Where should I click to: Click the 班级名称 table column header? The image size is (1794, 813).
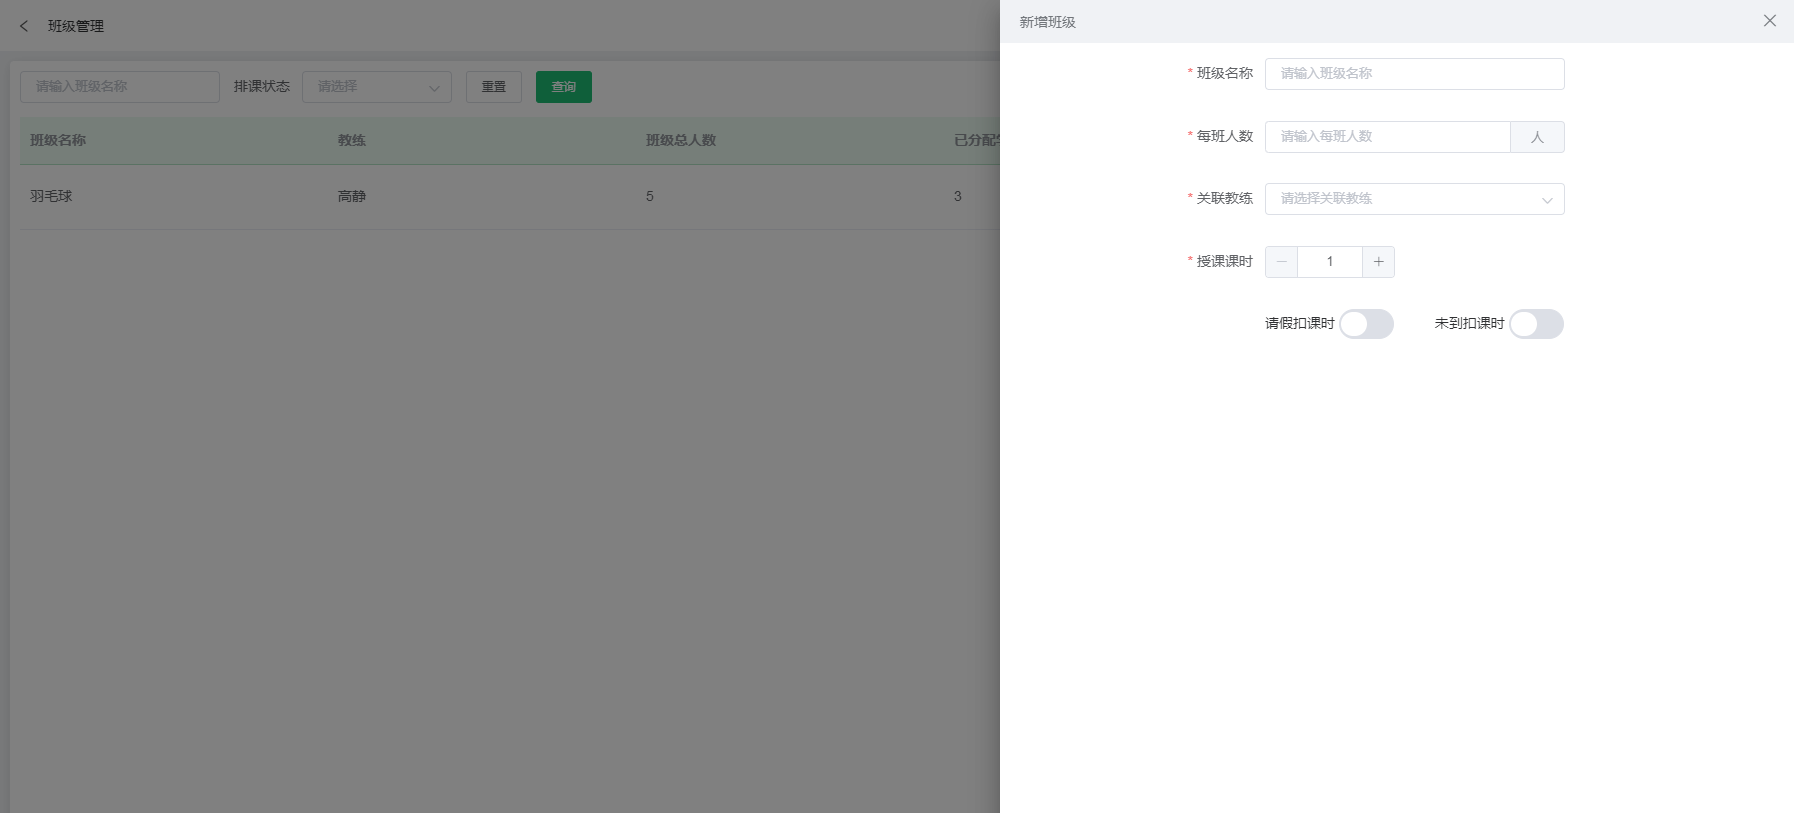(x=58, y=141)
